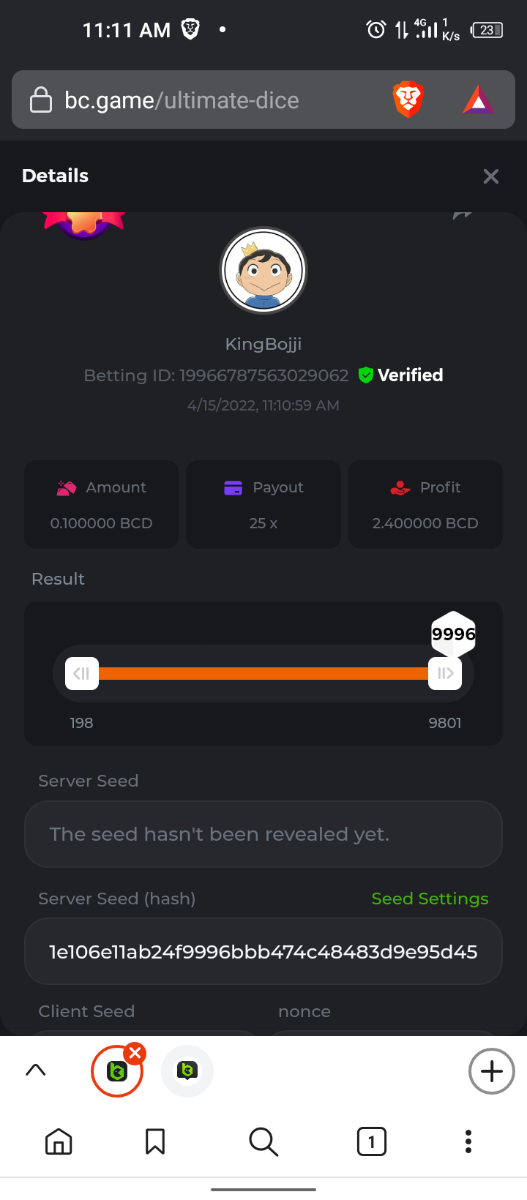Tap the Server Seed hash field
527x1200 pixels.
[263, 951]
